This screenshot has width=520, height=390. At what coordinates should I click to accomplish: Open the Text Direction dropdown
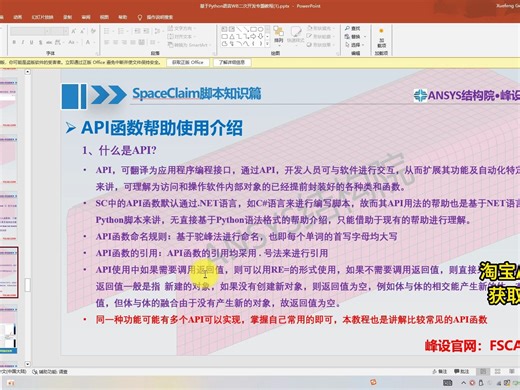click(x=182, y=28)
